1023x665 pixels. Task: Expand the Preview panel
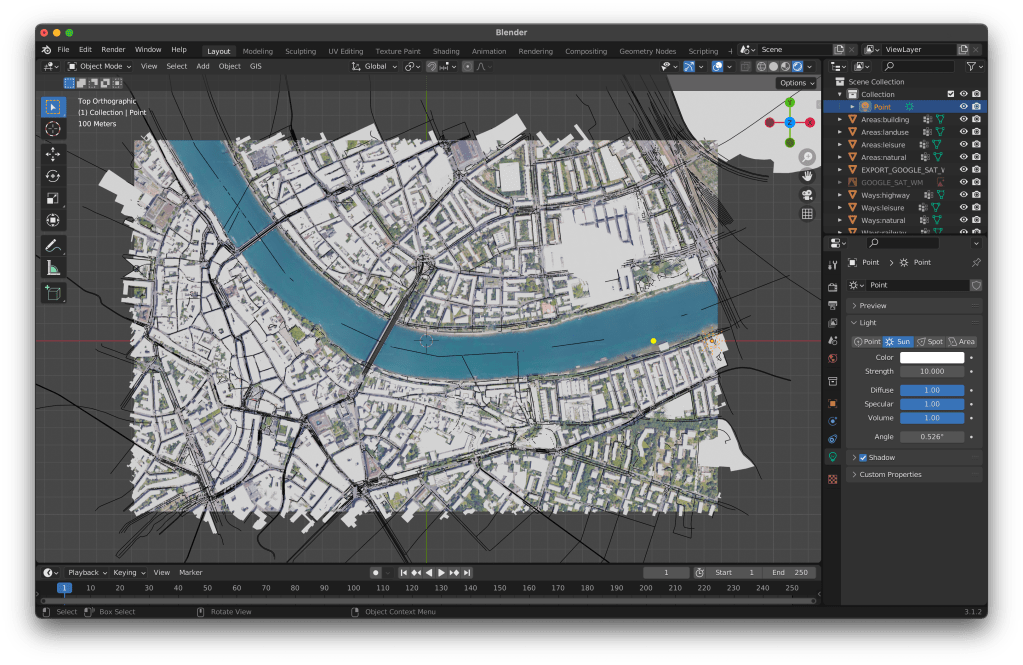pos(872,306)
